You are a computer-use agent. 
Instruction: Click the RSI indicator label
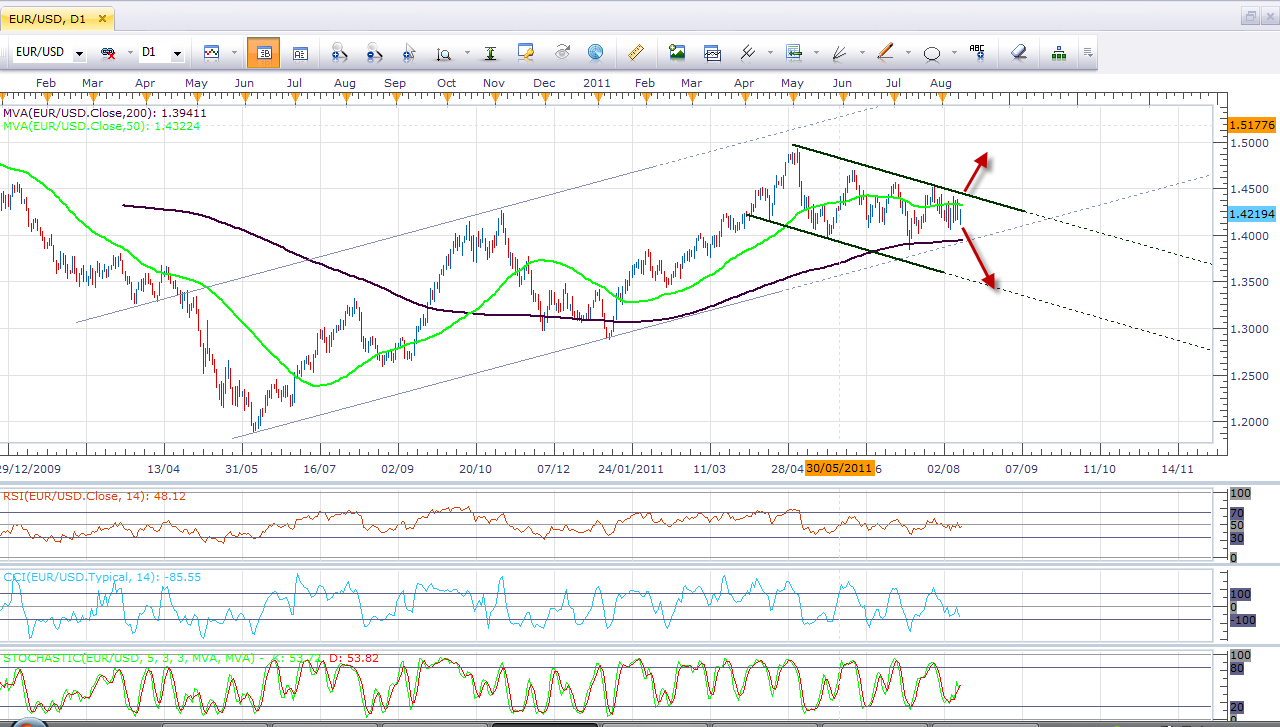[95, 496]
